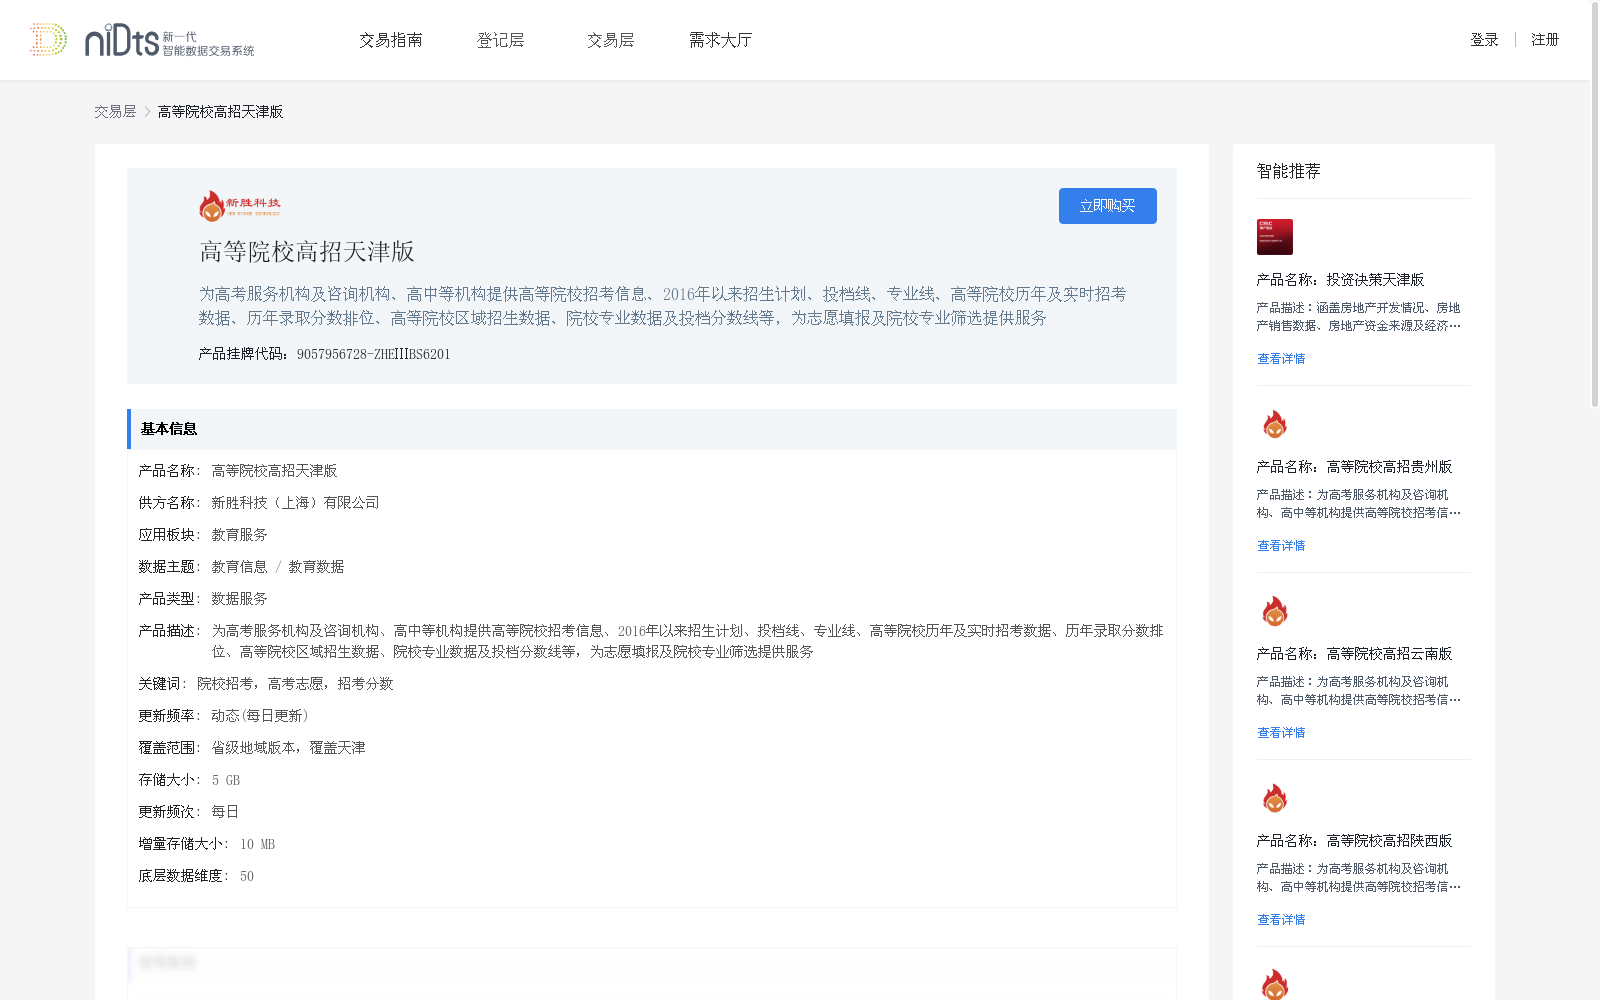Screen dimensions: 1600x1000
Task: Click the 底层数据维度 value 50
Action: coord(247,876)
